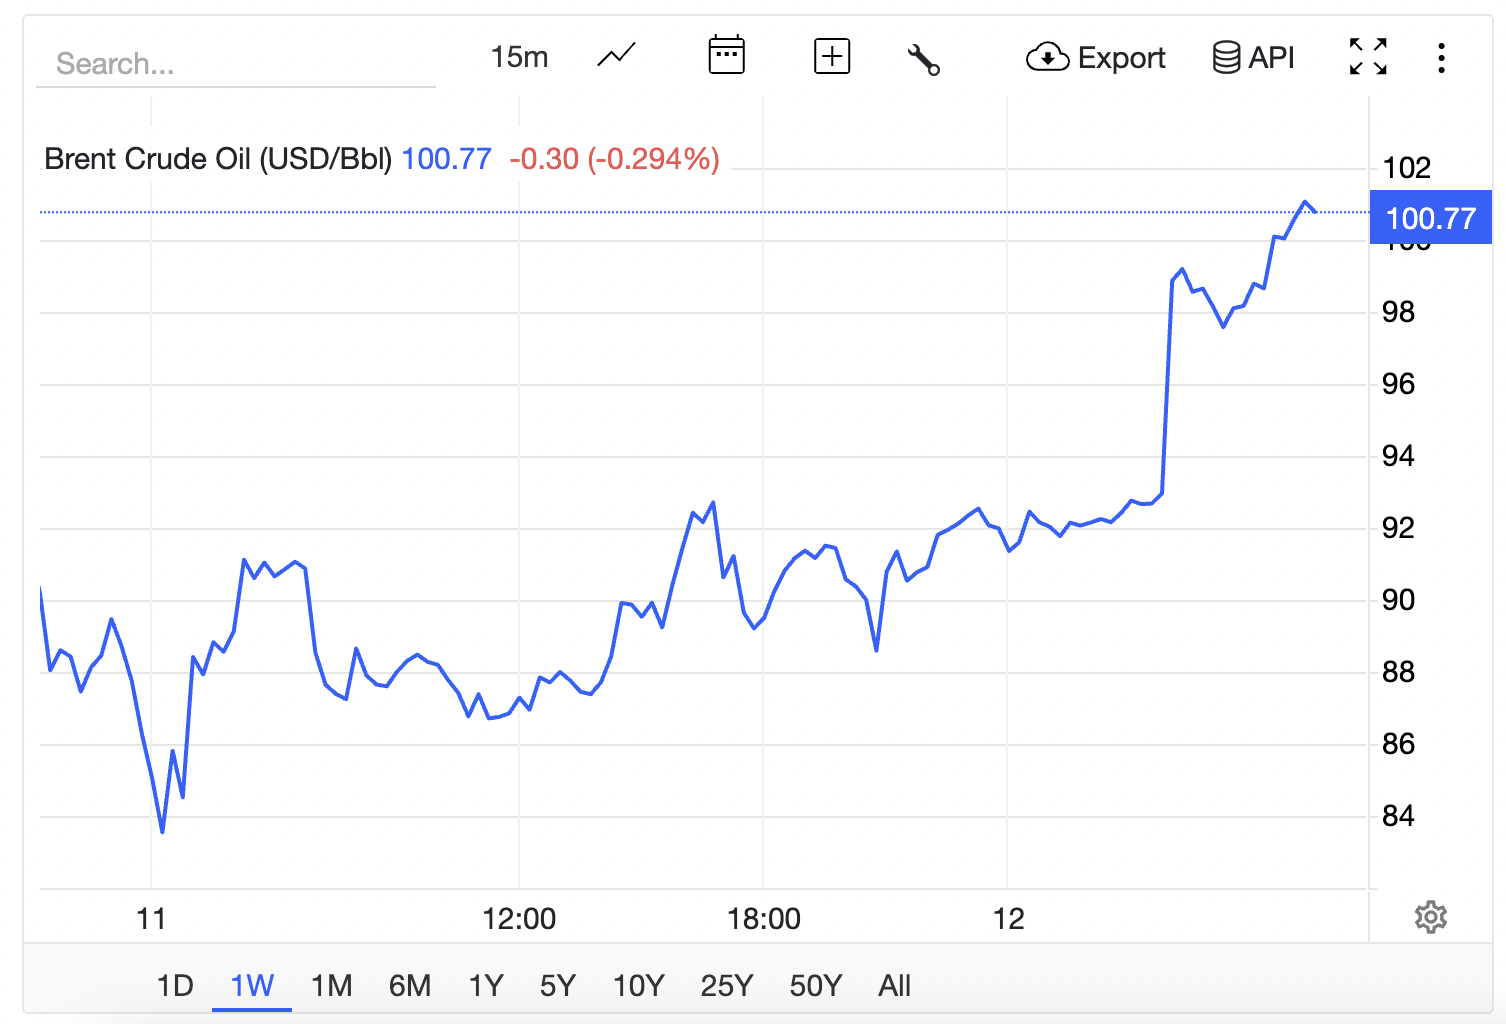Select the 1D time range
Viewport: 1506px width, 1024px height.
175,986
